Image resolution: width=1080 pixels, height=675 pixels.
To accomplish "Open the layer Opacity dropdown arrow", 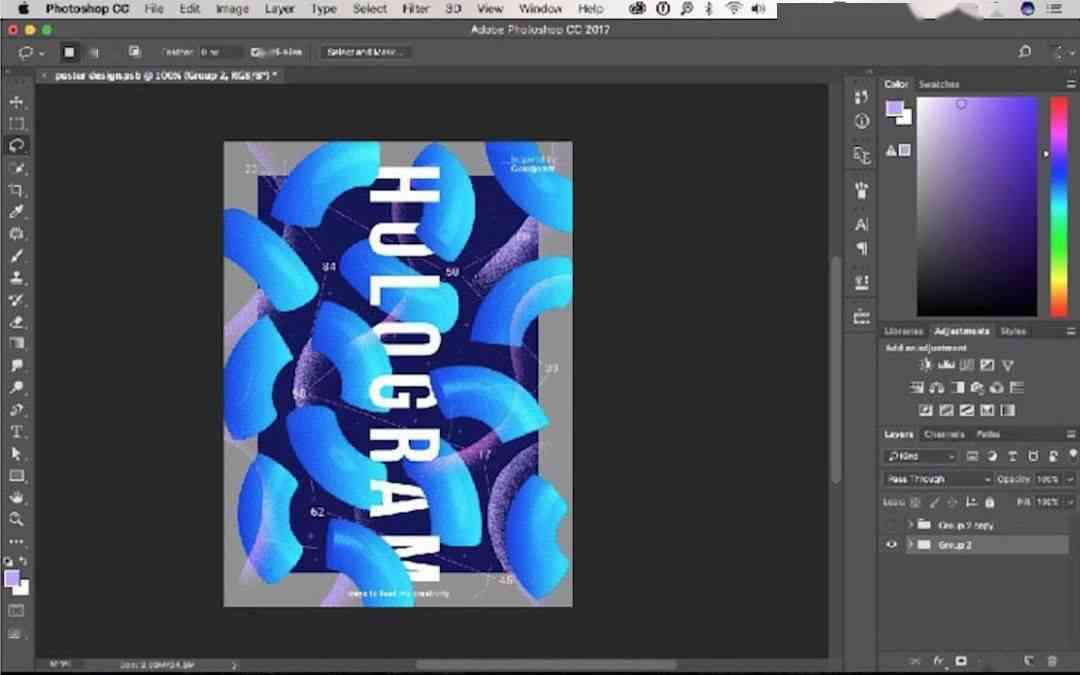I will (x=1071, y=479).
